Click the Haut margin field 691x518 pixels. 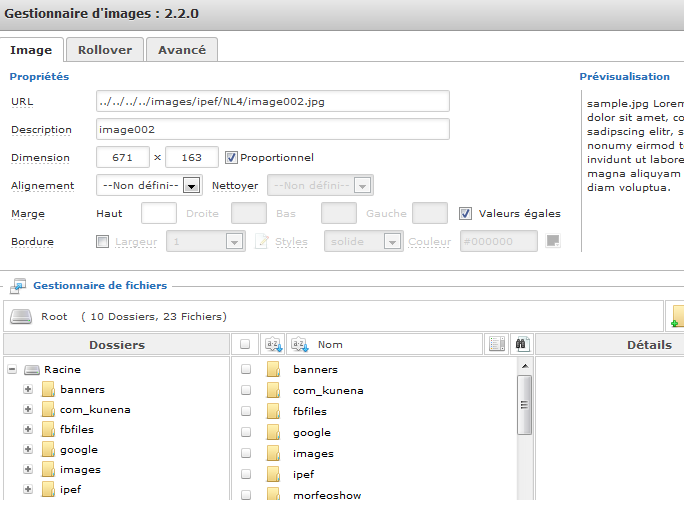(x=159, y=213)
